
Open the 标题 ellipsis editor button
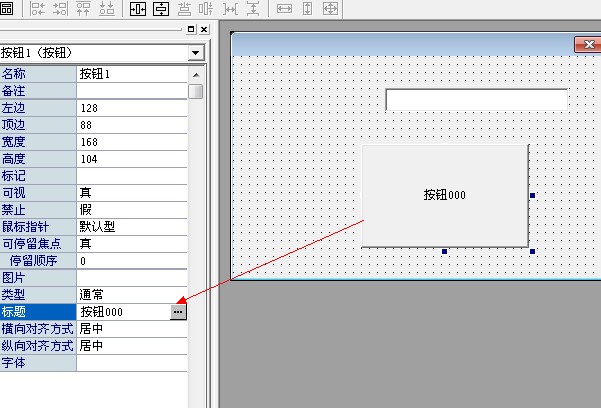pyautogui.click(x=178, y=312)
